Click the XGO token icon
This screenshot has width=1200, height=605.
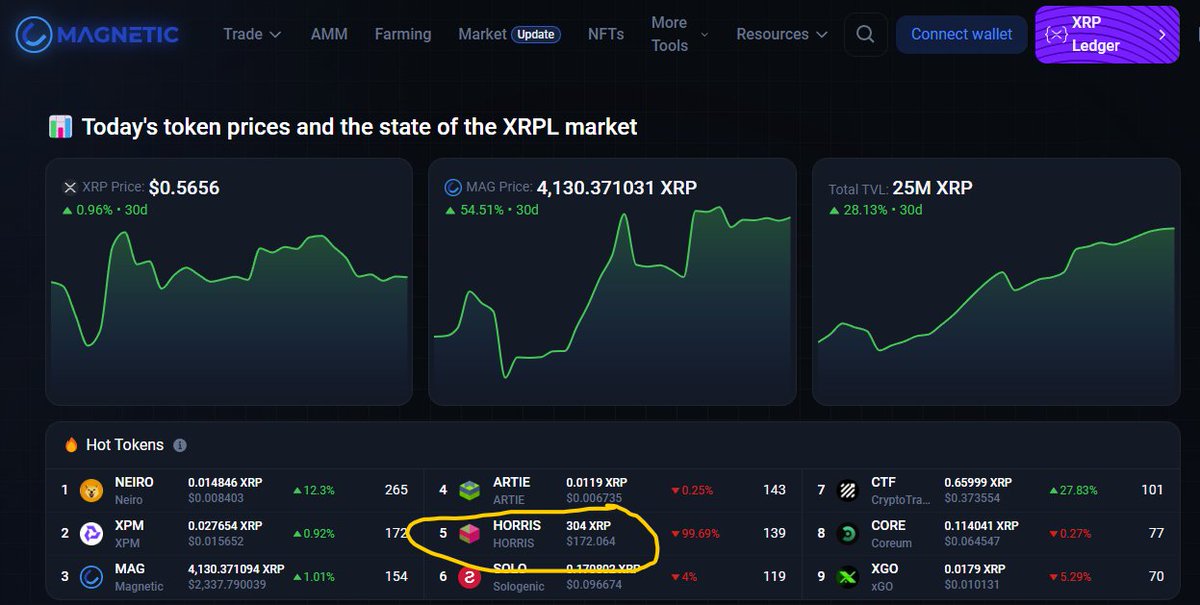pyautogui.click(x=848, y=577)
